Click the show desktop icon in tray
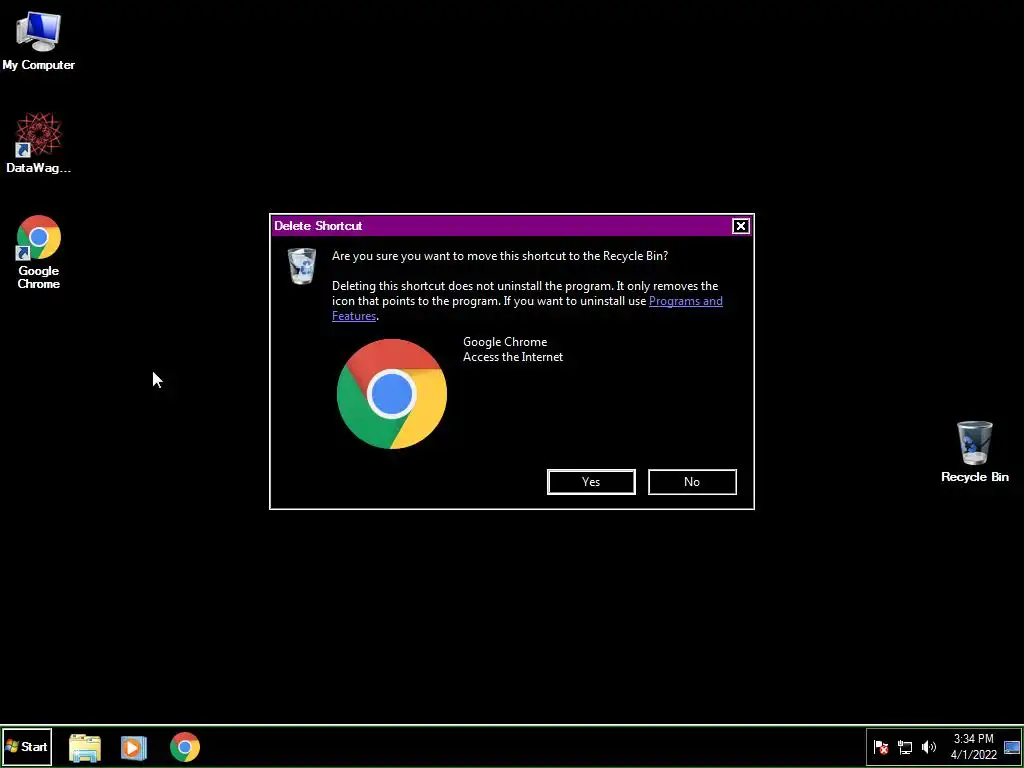The width and height of the screenshot is (1024, 768). (x=1012, y=747)
